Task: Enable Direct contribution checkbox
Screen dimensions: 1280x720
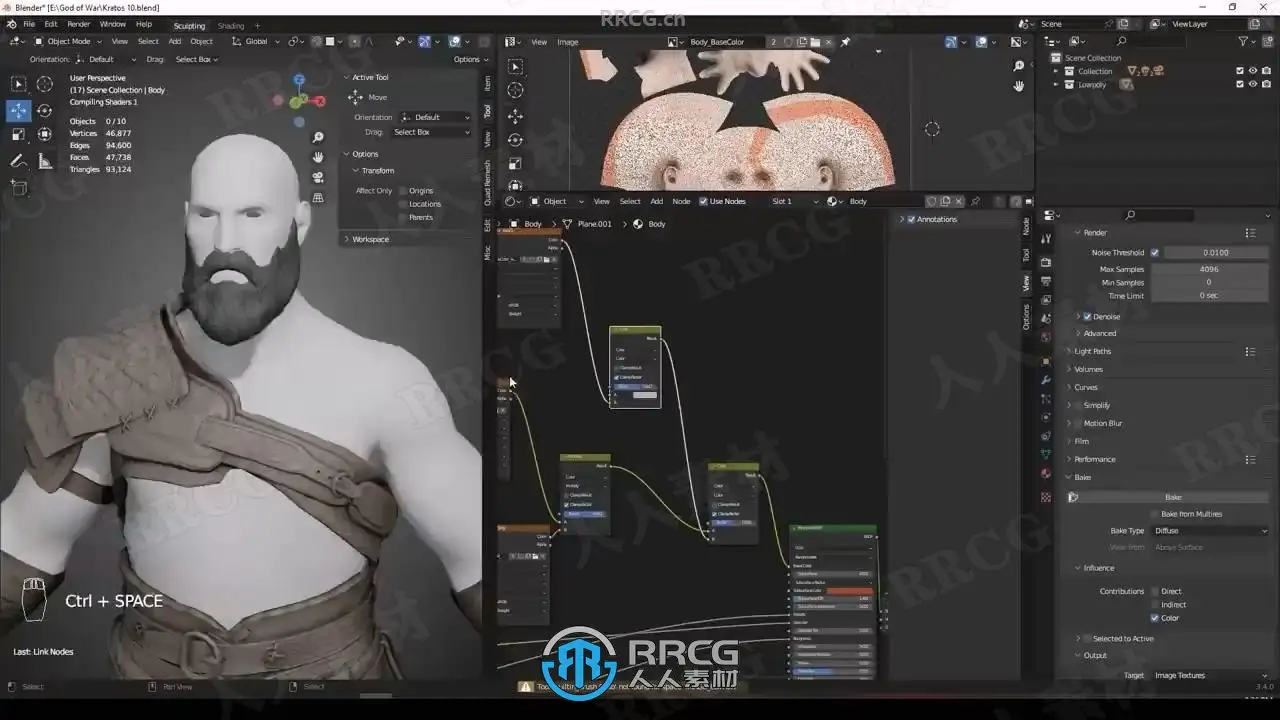Action: [1154, 591]
